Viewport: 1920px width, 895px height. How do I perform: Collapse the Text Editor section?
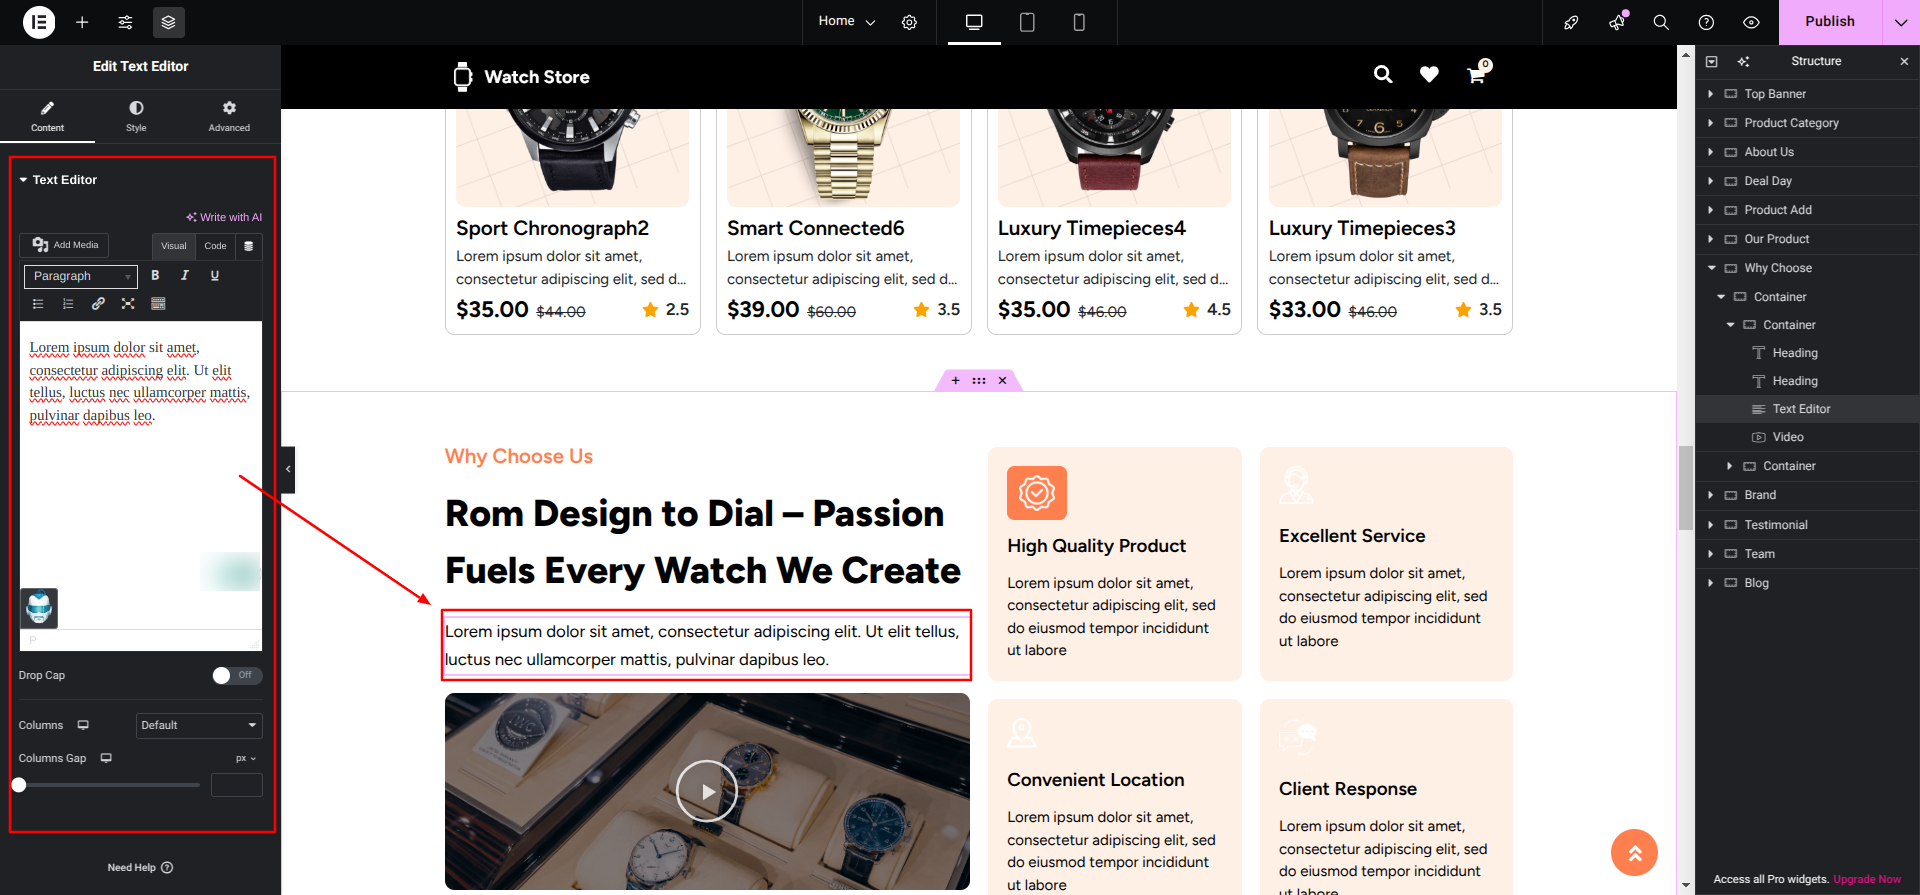pos(58,180)
